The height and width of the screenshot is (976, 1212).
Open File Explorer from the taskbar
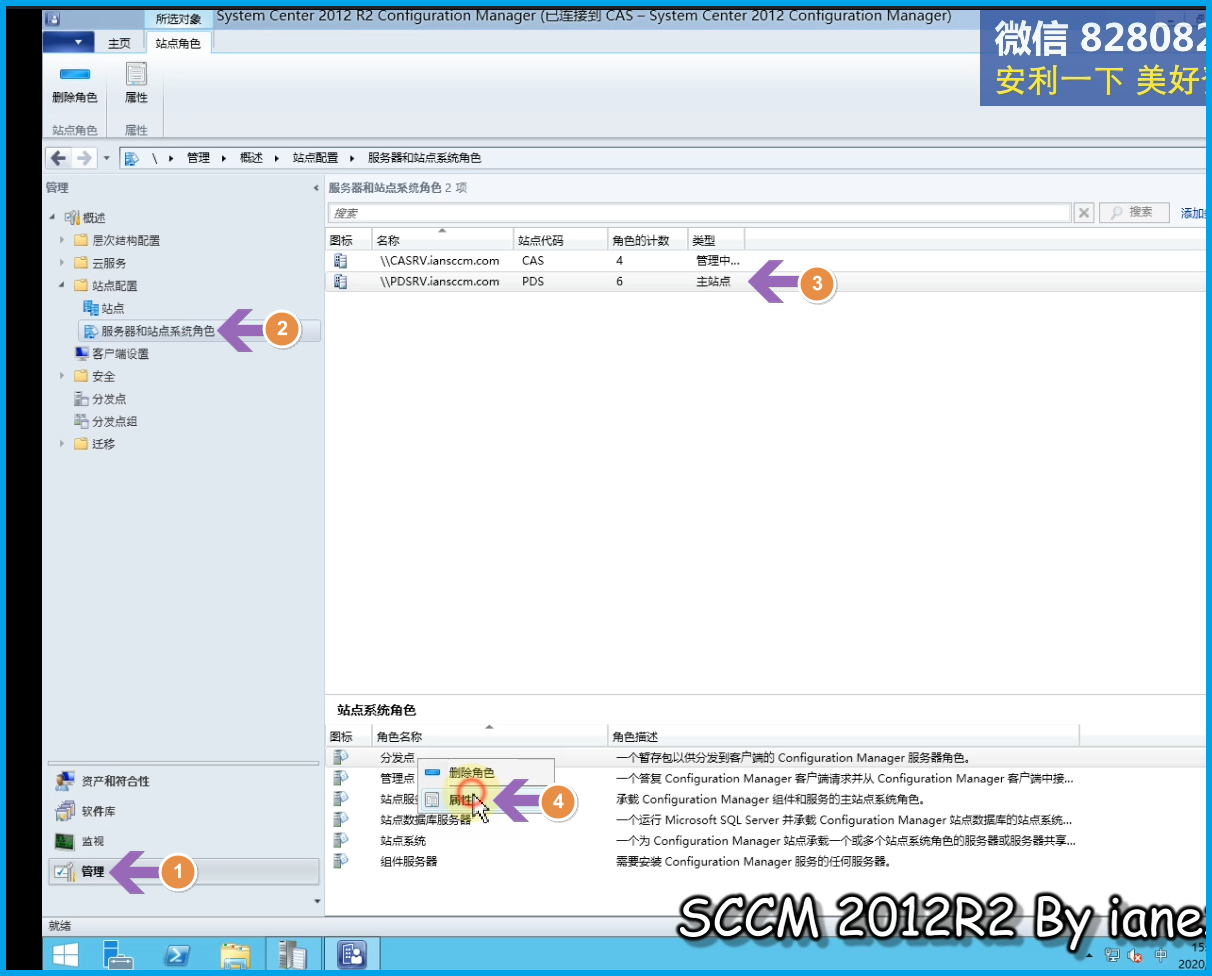pos(236,955)
